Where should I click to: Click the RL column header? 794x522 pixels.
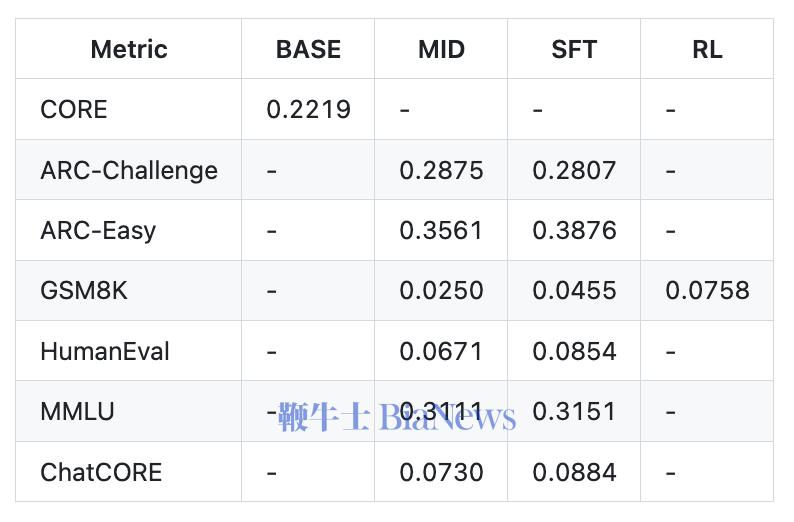tap(706, 49)
